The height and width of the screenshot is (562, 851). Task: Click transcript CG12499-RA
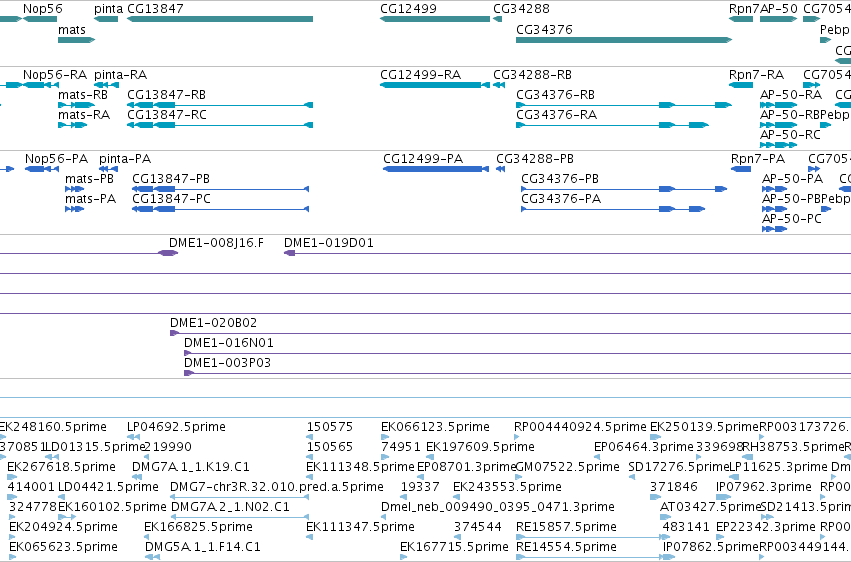click(435, 85)
